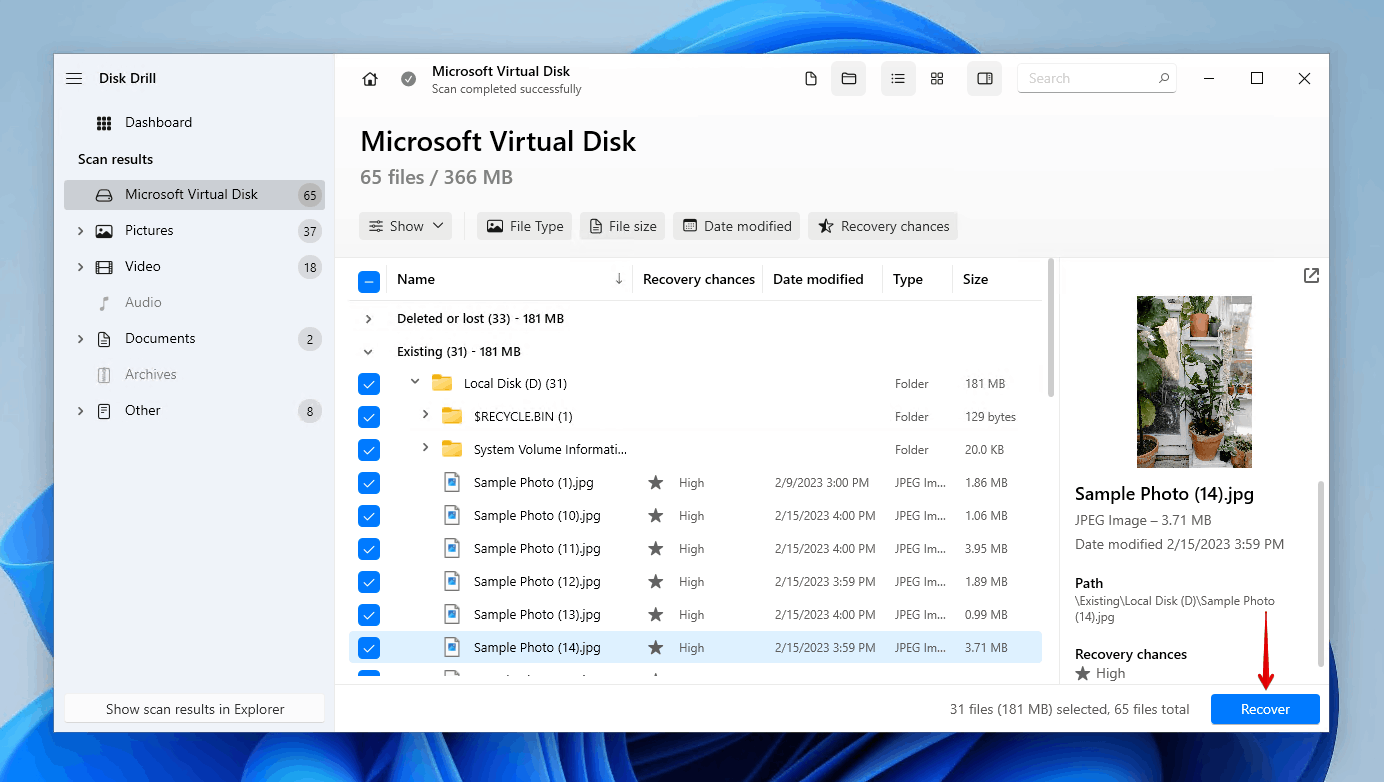
Task: Click the scan completed checkmark icon
Action: (x=408, y=79)
